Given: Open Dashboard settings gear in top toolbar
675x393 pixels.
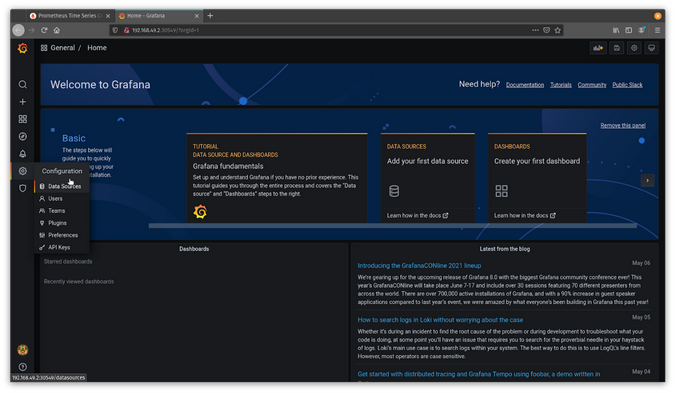Looking at the screenshot, I should pos(634,48).
